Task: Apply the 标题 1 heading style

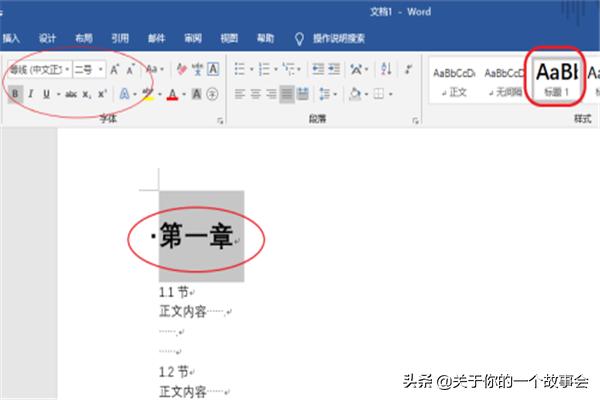Action: click(x=554, y=75)
